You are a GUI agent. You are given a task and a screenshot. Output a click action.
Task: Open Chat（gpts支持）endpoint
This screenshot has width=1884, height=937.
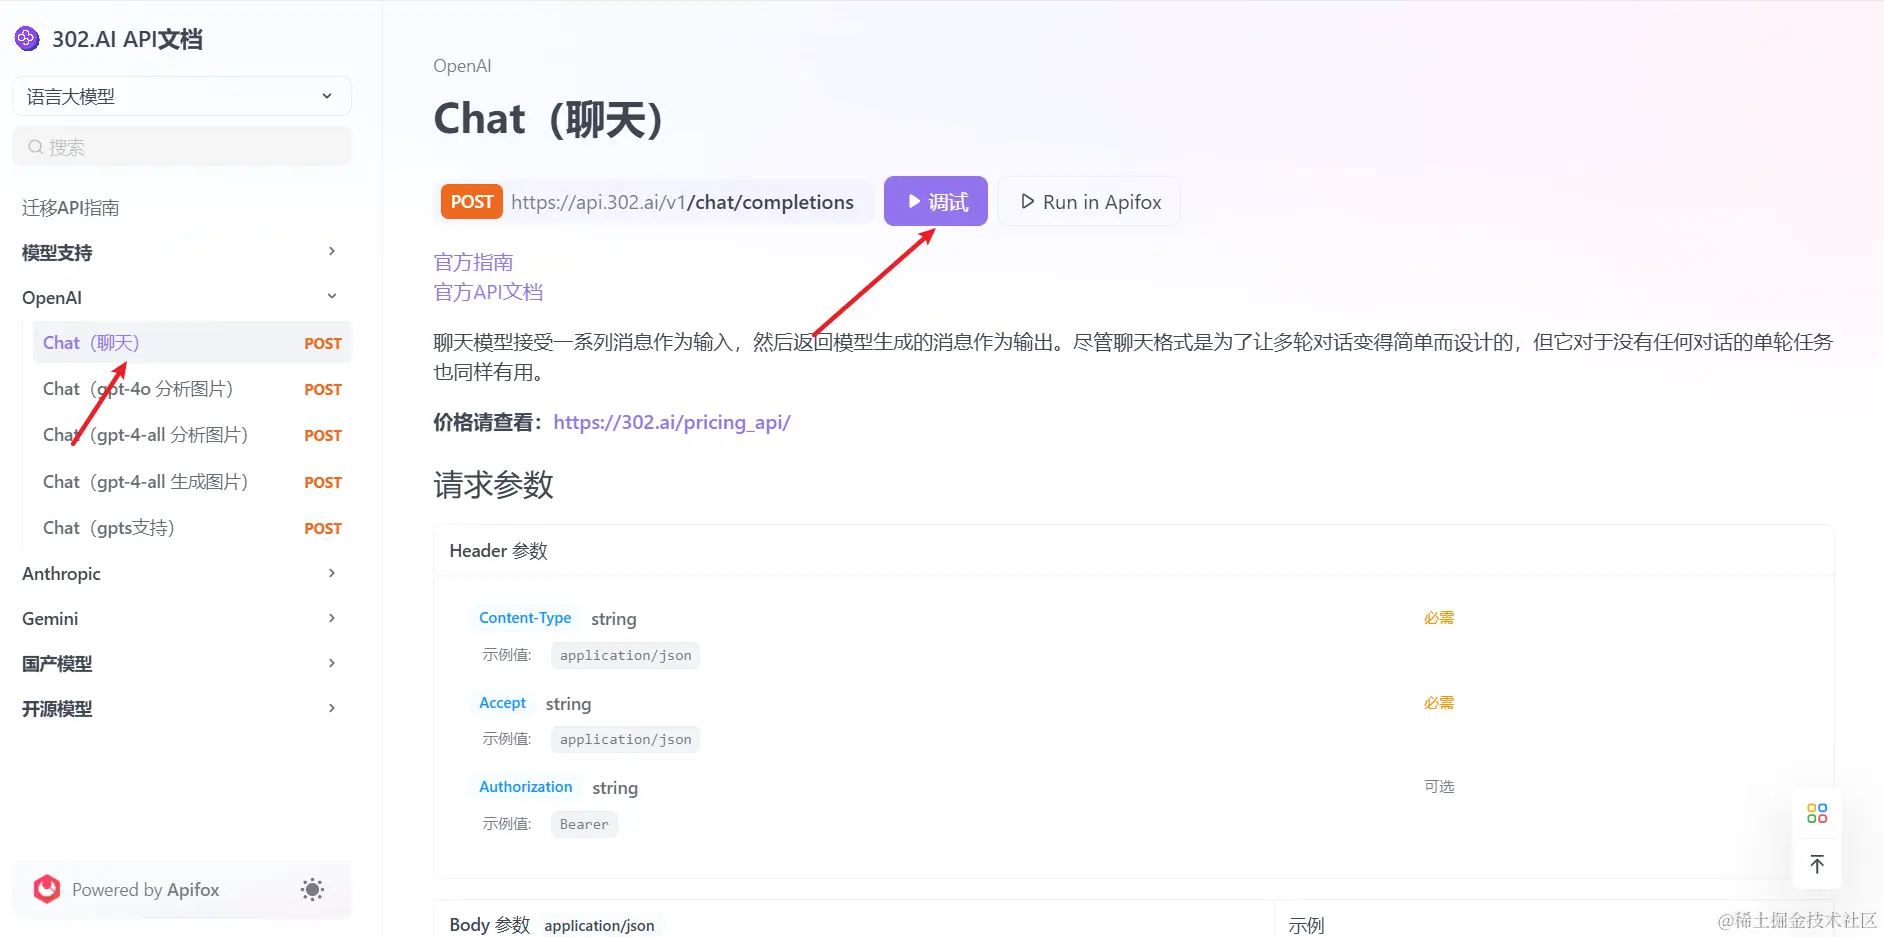(192, 528)
